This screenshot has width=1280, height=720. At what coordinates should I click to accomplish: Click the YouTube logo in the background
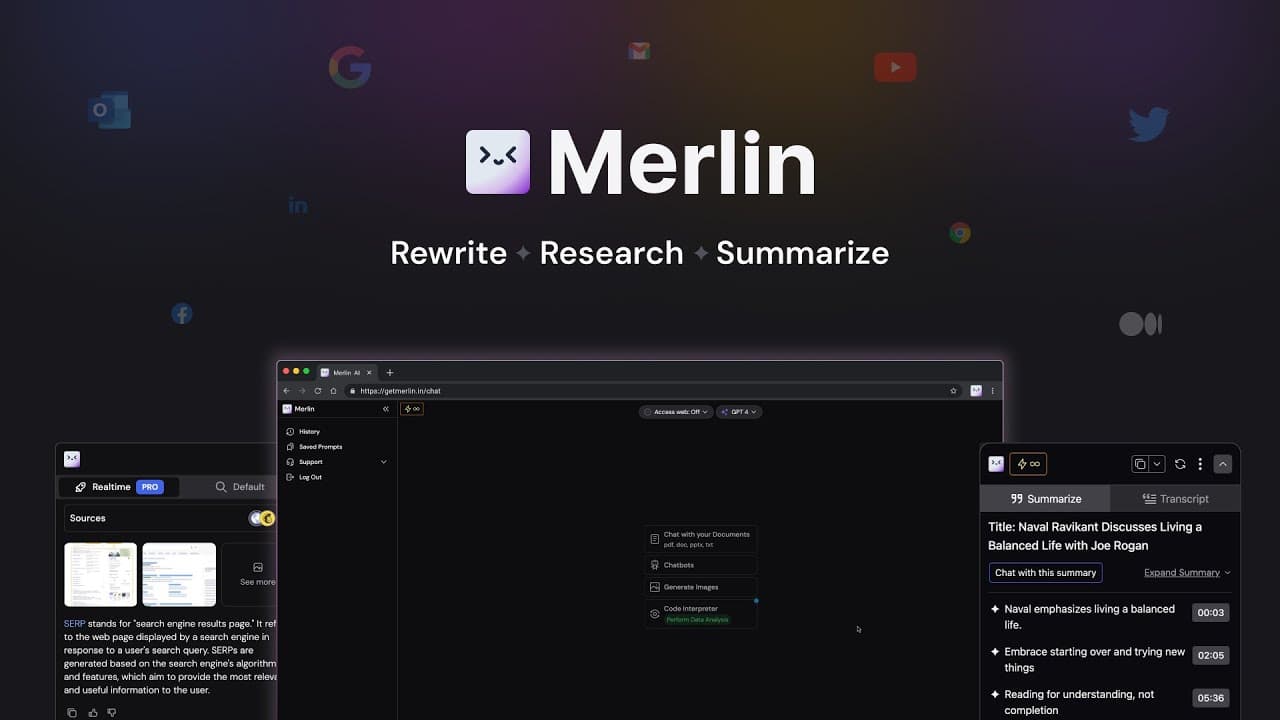pyautogui.click(x=895, y=67)
